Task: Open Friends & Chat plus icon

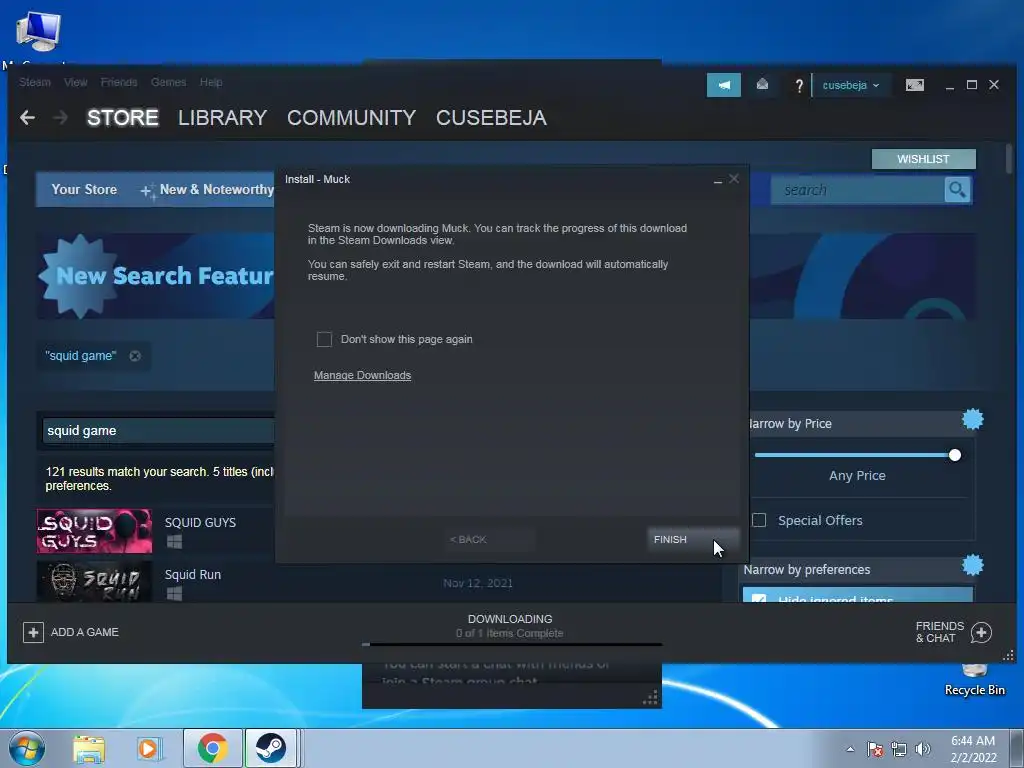Action: pos(981,632)
